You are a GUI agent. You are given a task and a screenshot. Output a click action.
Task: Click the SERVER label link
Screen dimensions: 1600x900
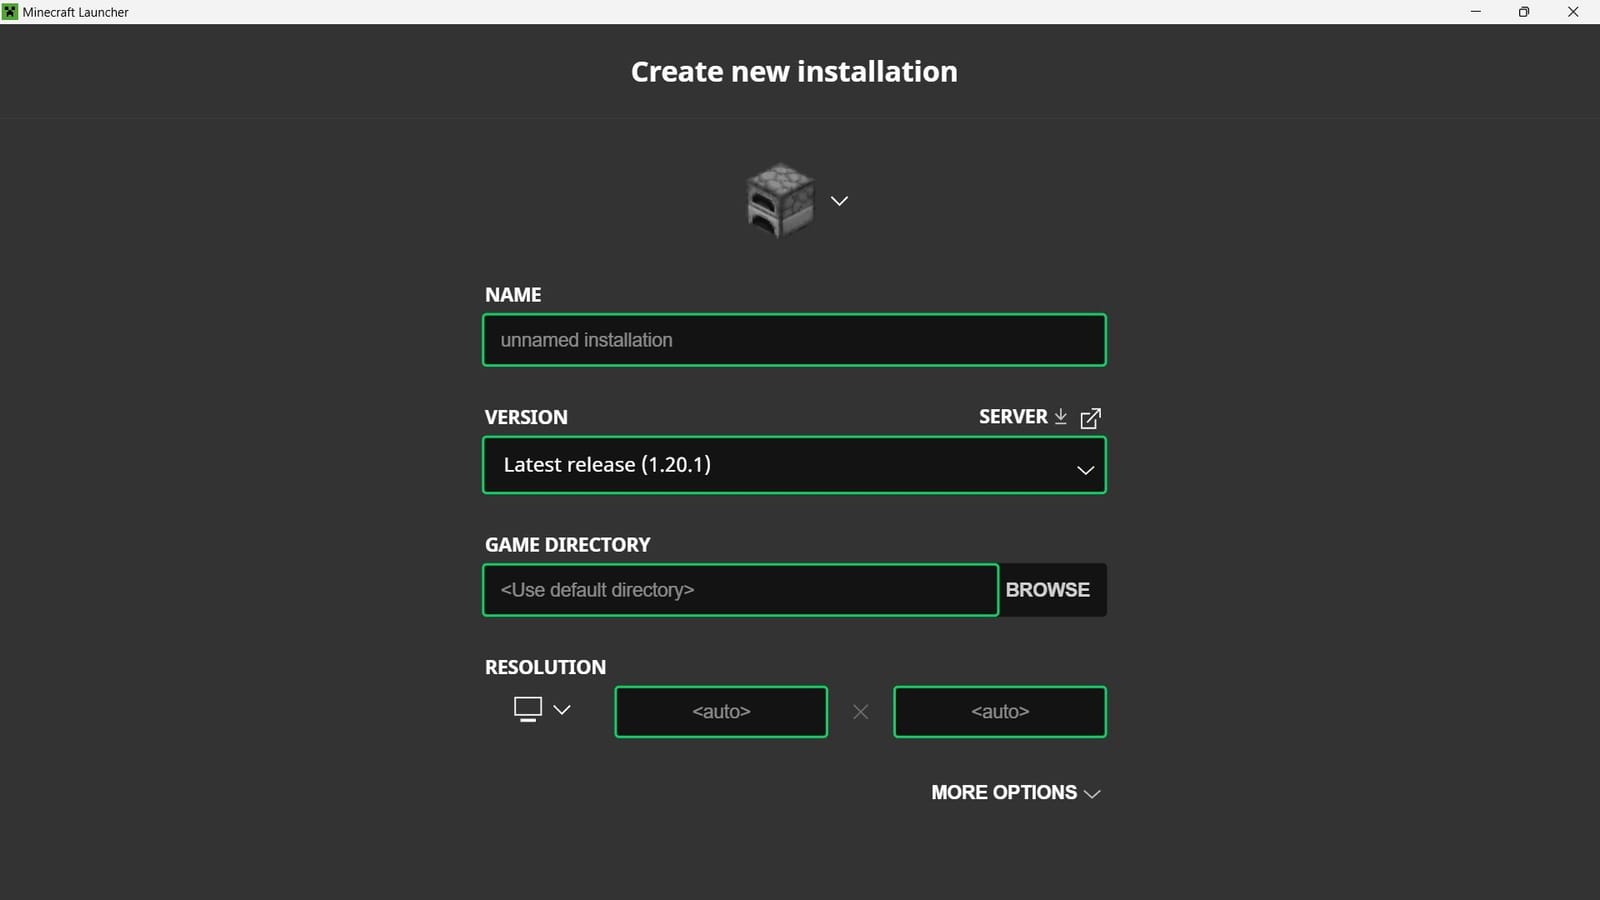click(x=1012, y=416)
